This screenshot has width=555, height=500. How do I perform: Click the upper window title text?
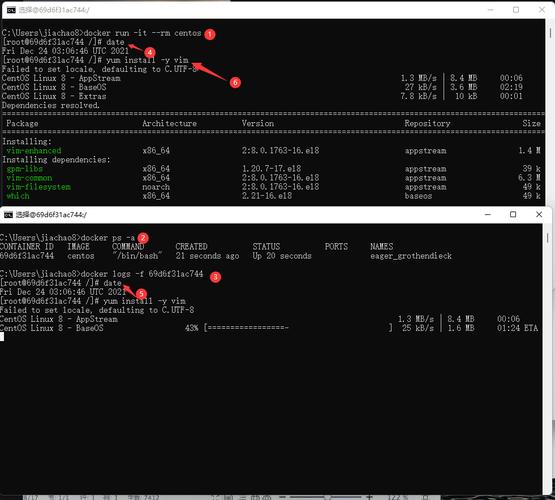pyautogui.click(x=54, y=10)
